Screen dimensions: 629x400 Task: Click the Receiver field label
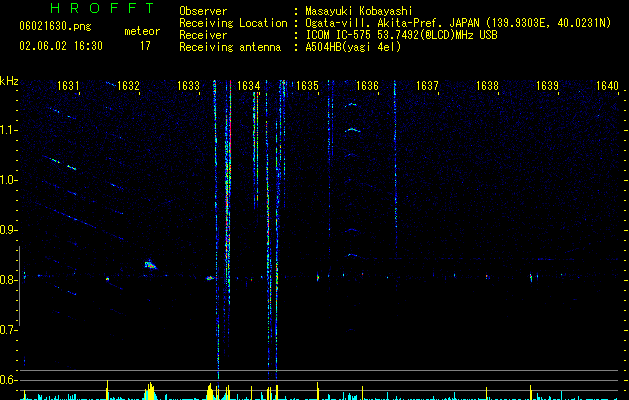[203, 35]
